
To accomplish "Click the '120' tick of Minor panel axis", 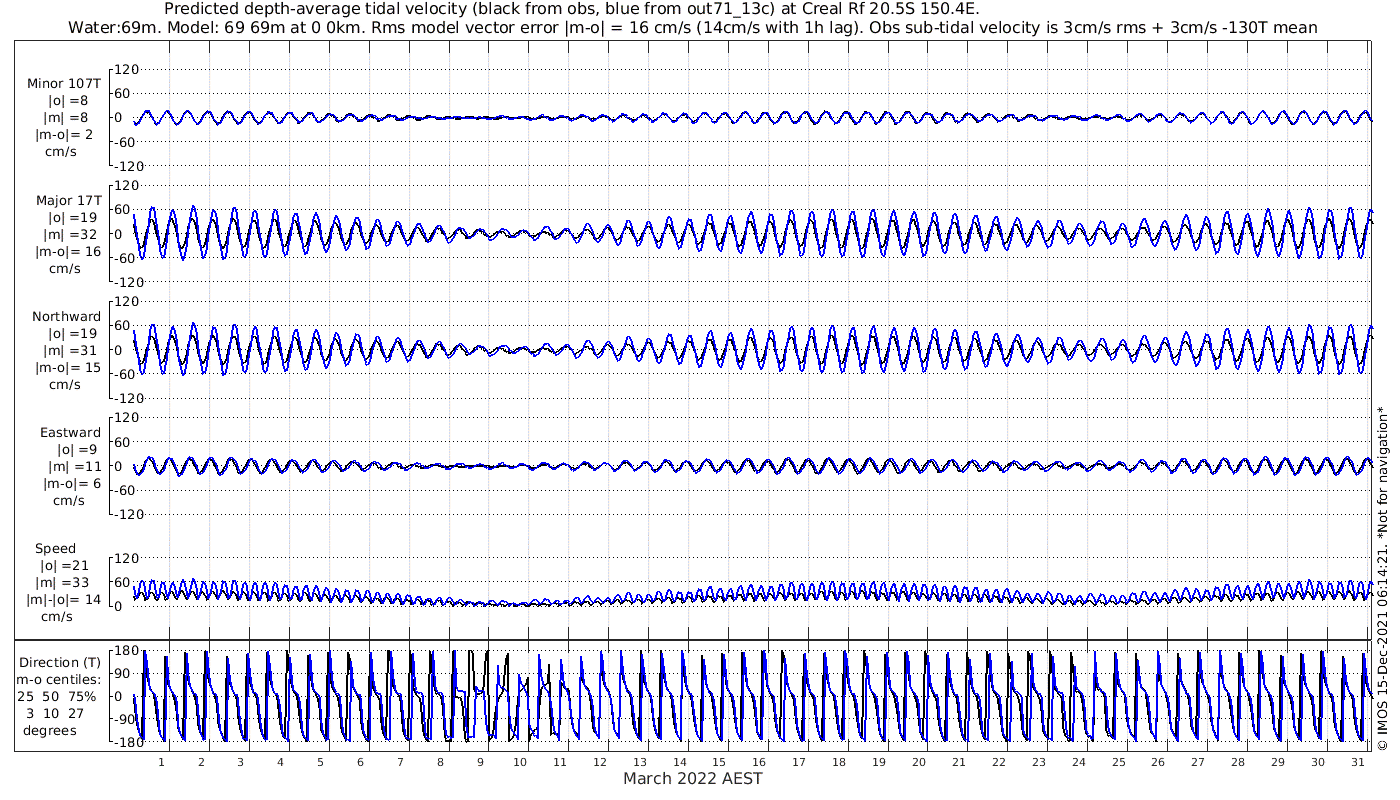I will click(x=126, y=70).
